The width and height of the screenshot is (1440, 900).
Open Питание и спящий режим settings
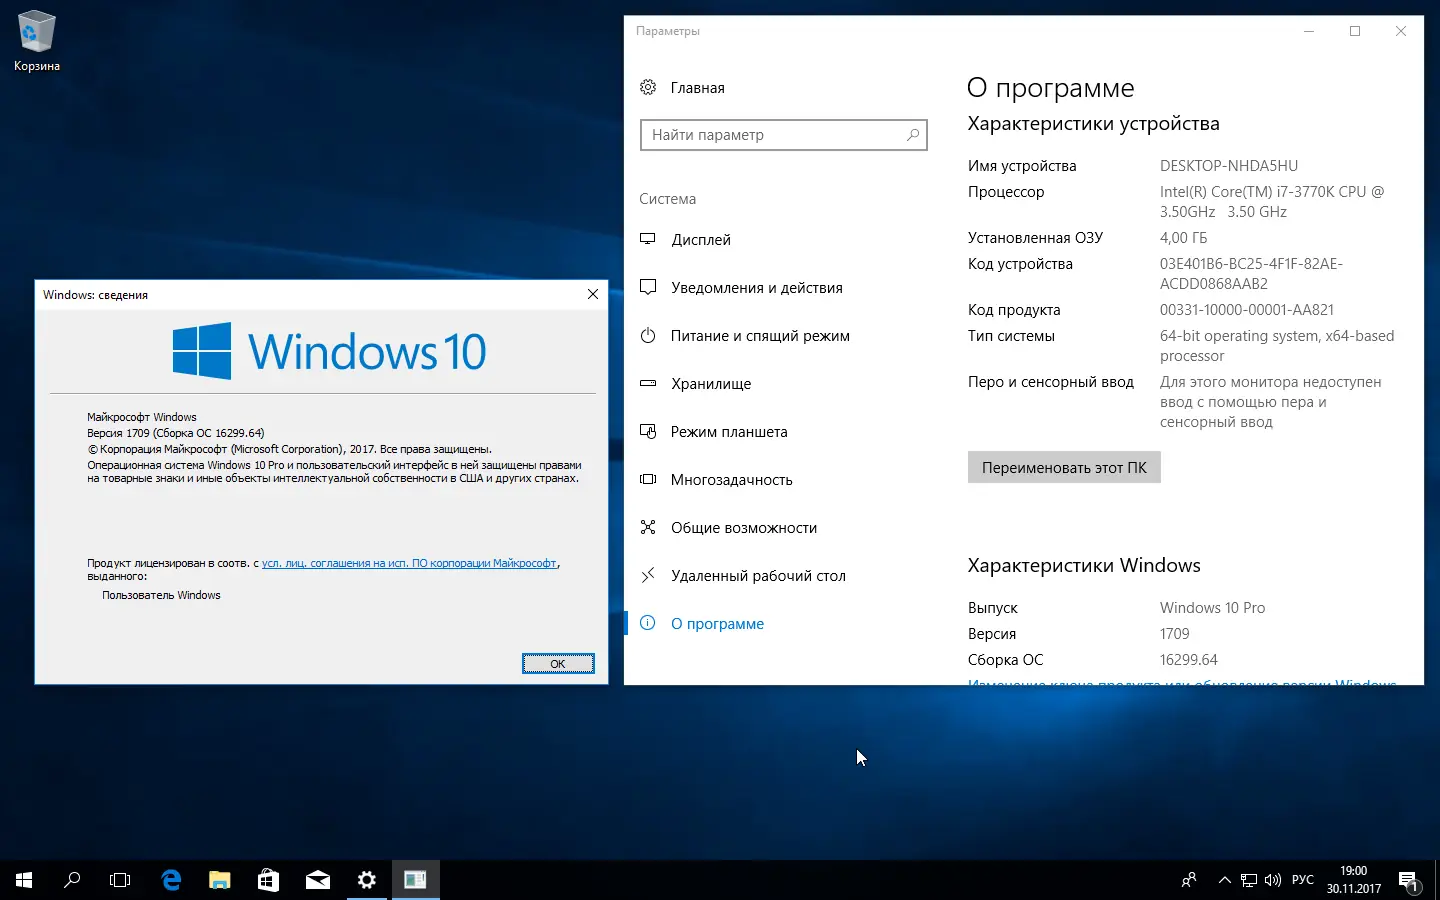(x=759, y=335)
